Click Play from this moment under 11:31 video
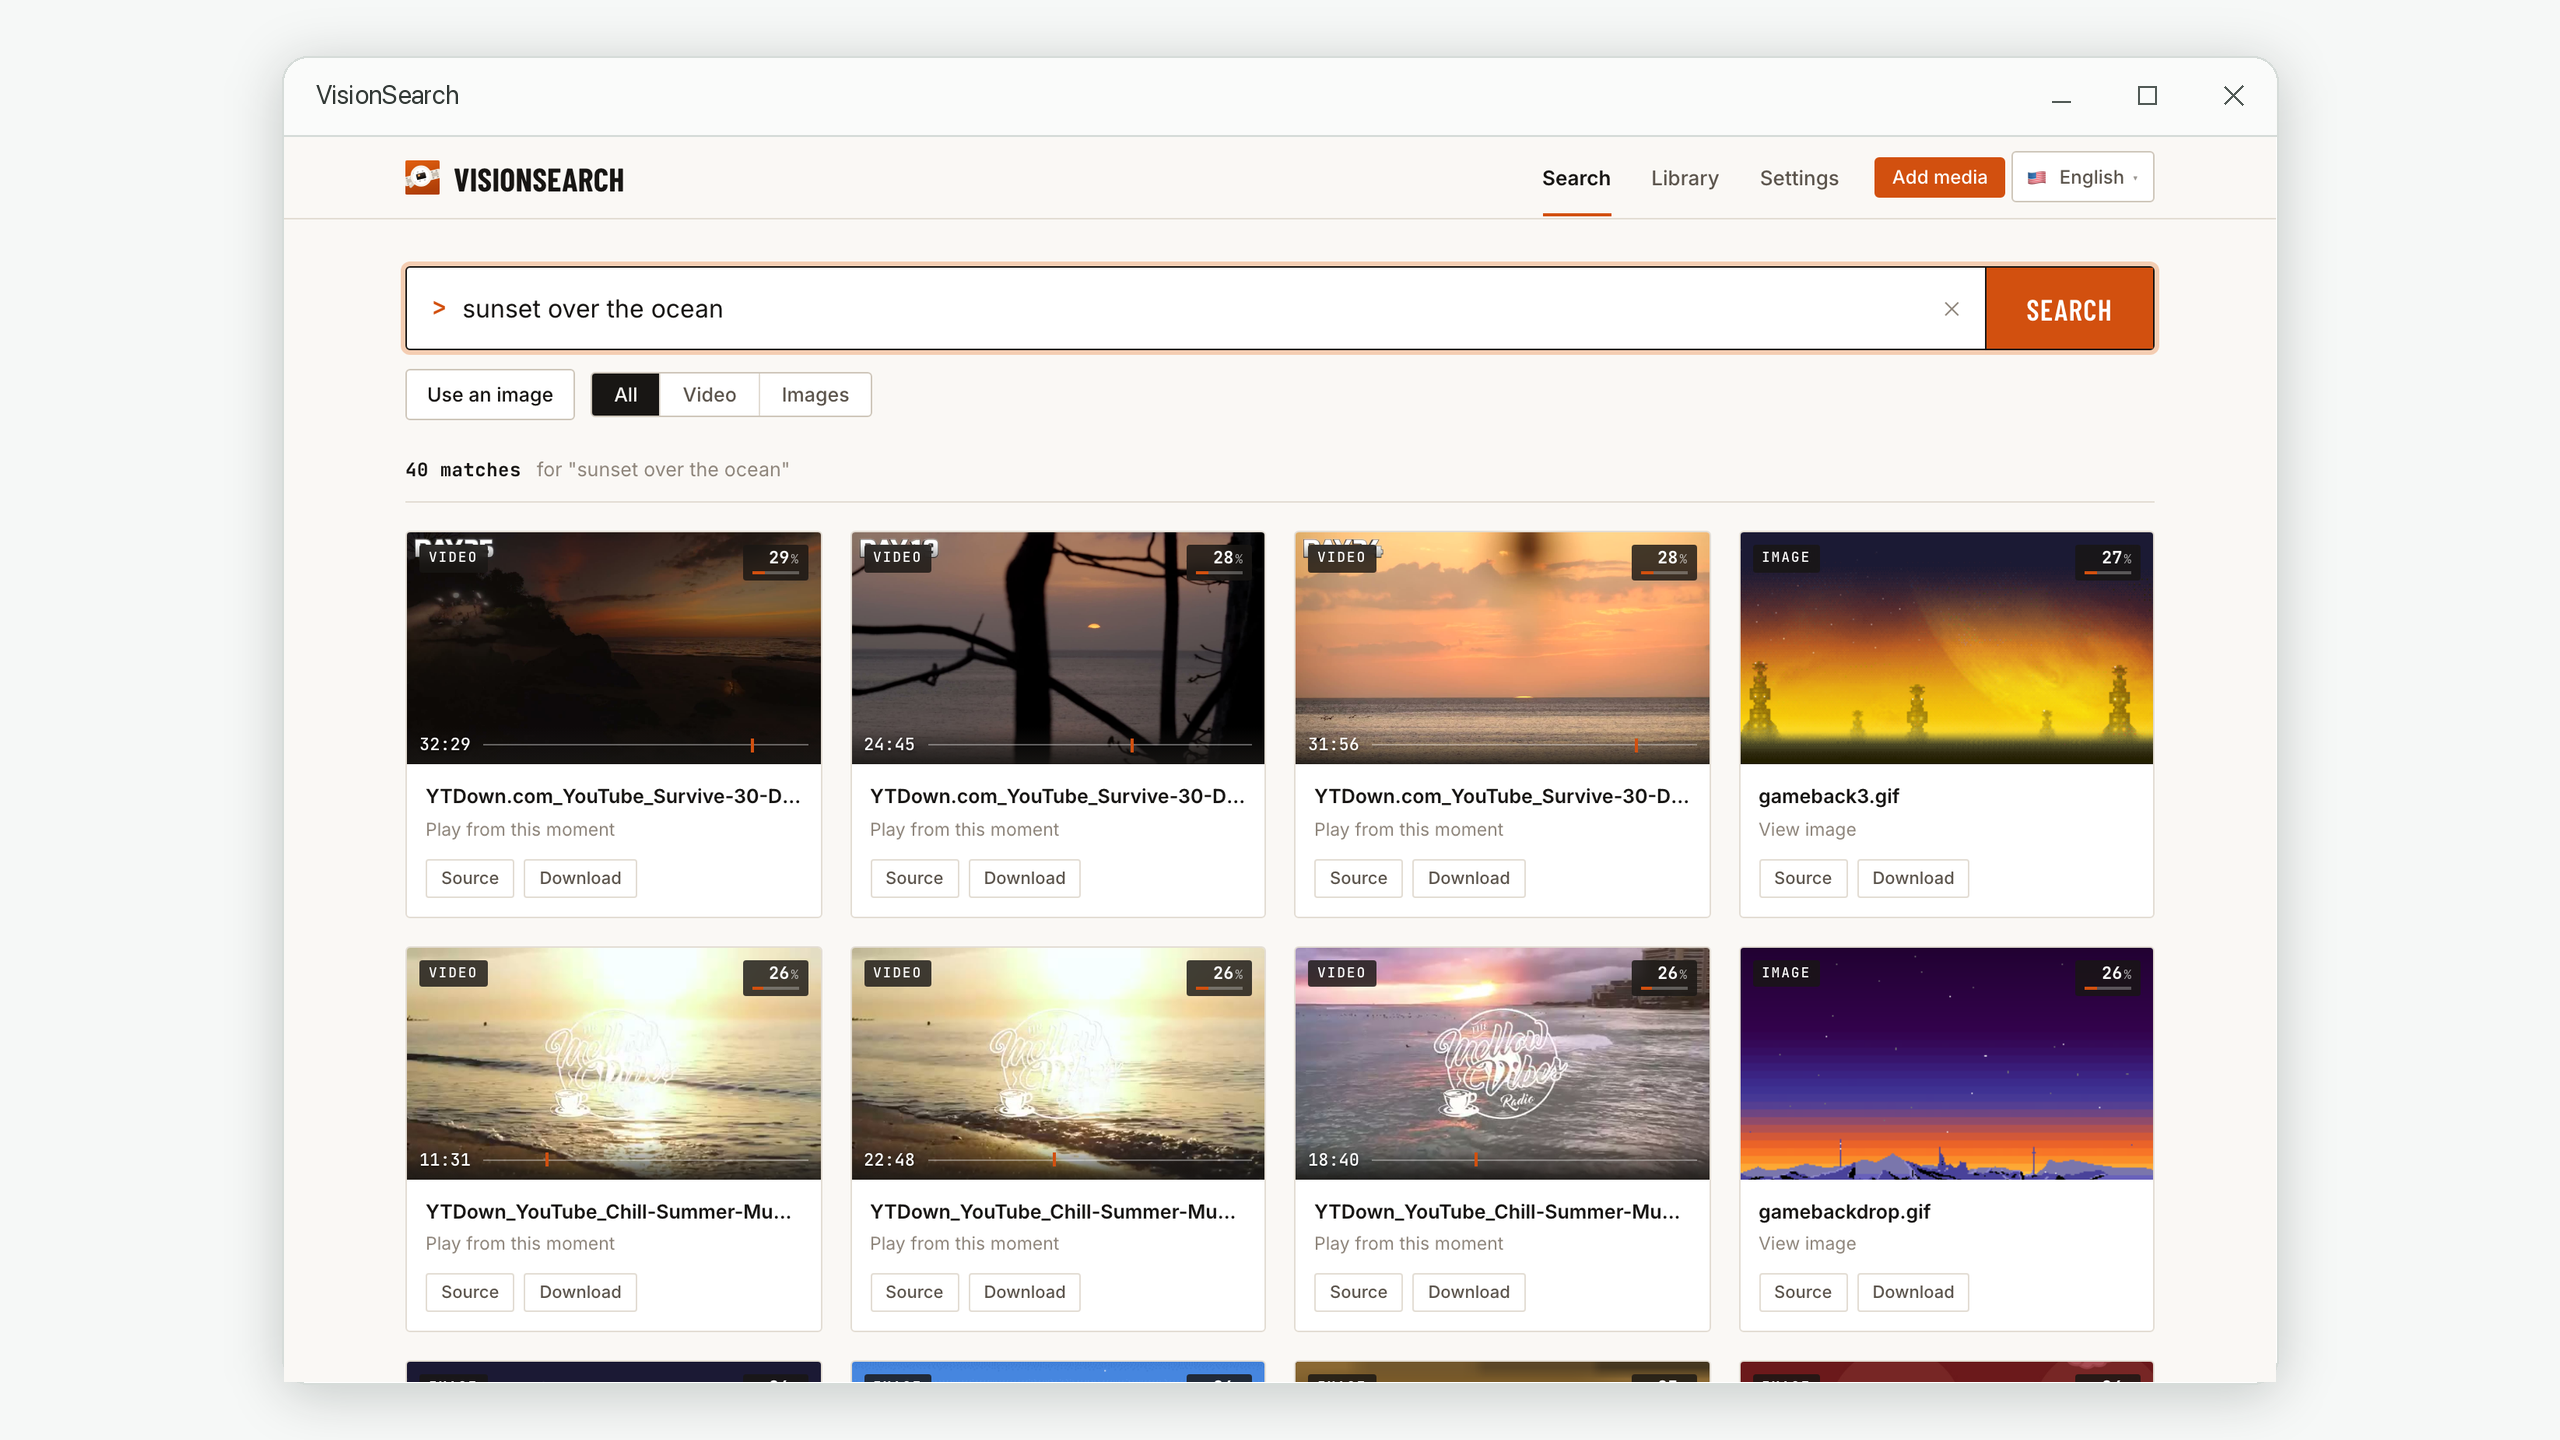The image size is (2560, 1440). tap(520, 1244)
